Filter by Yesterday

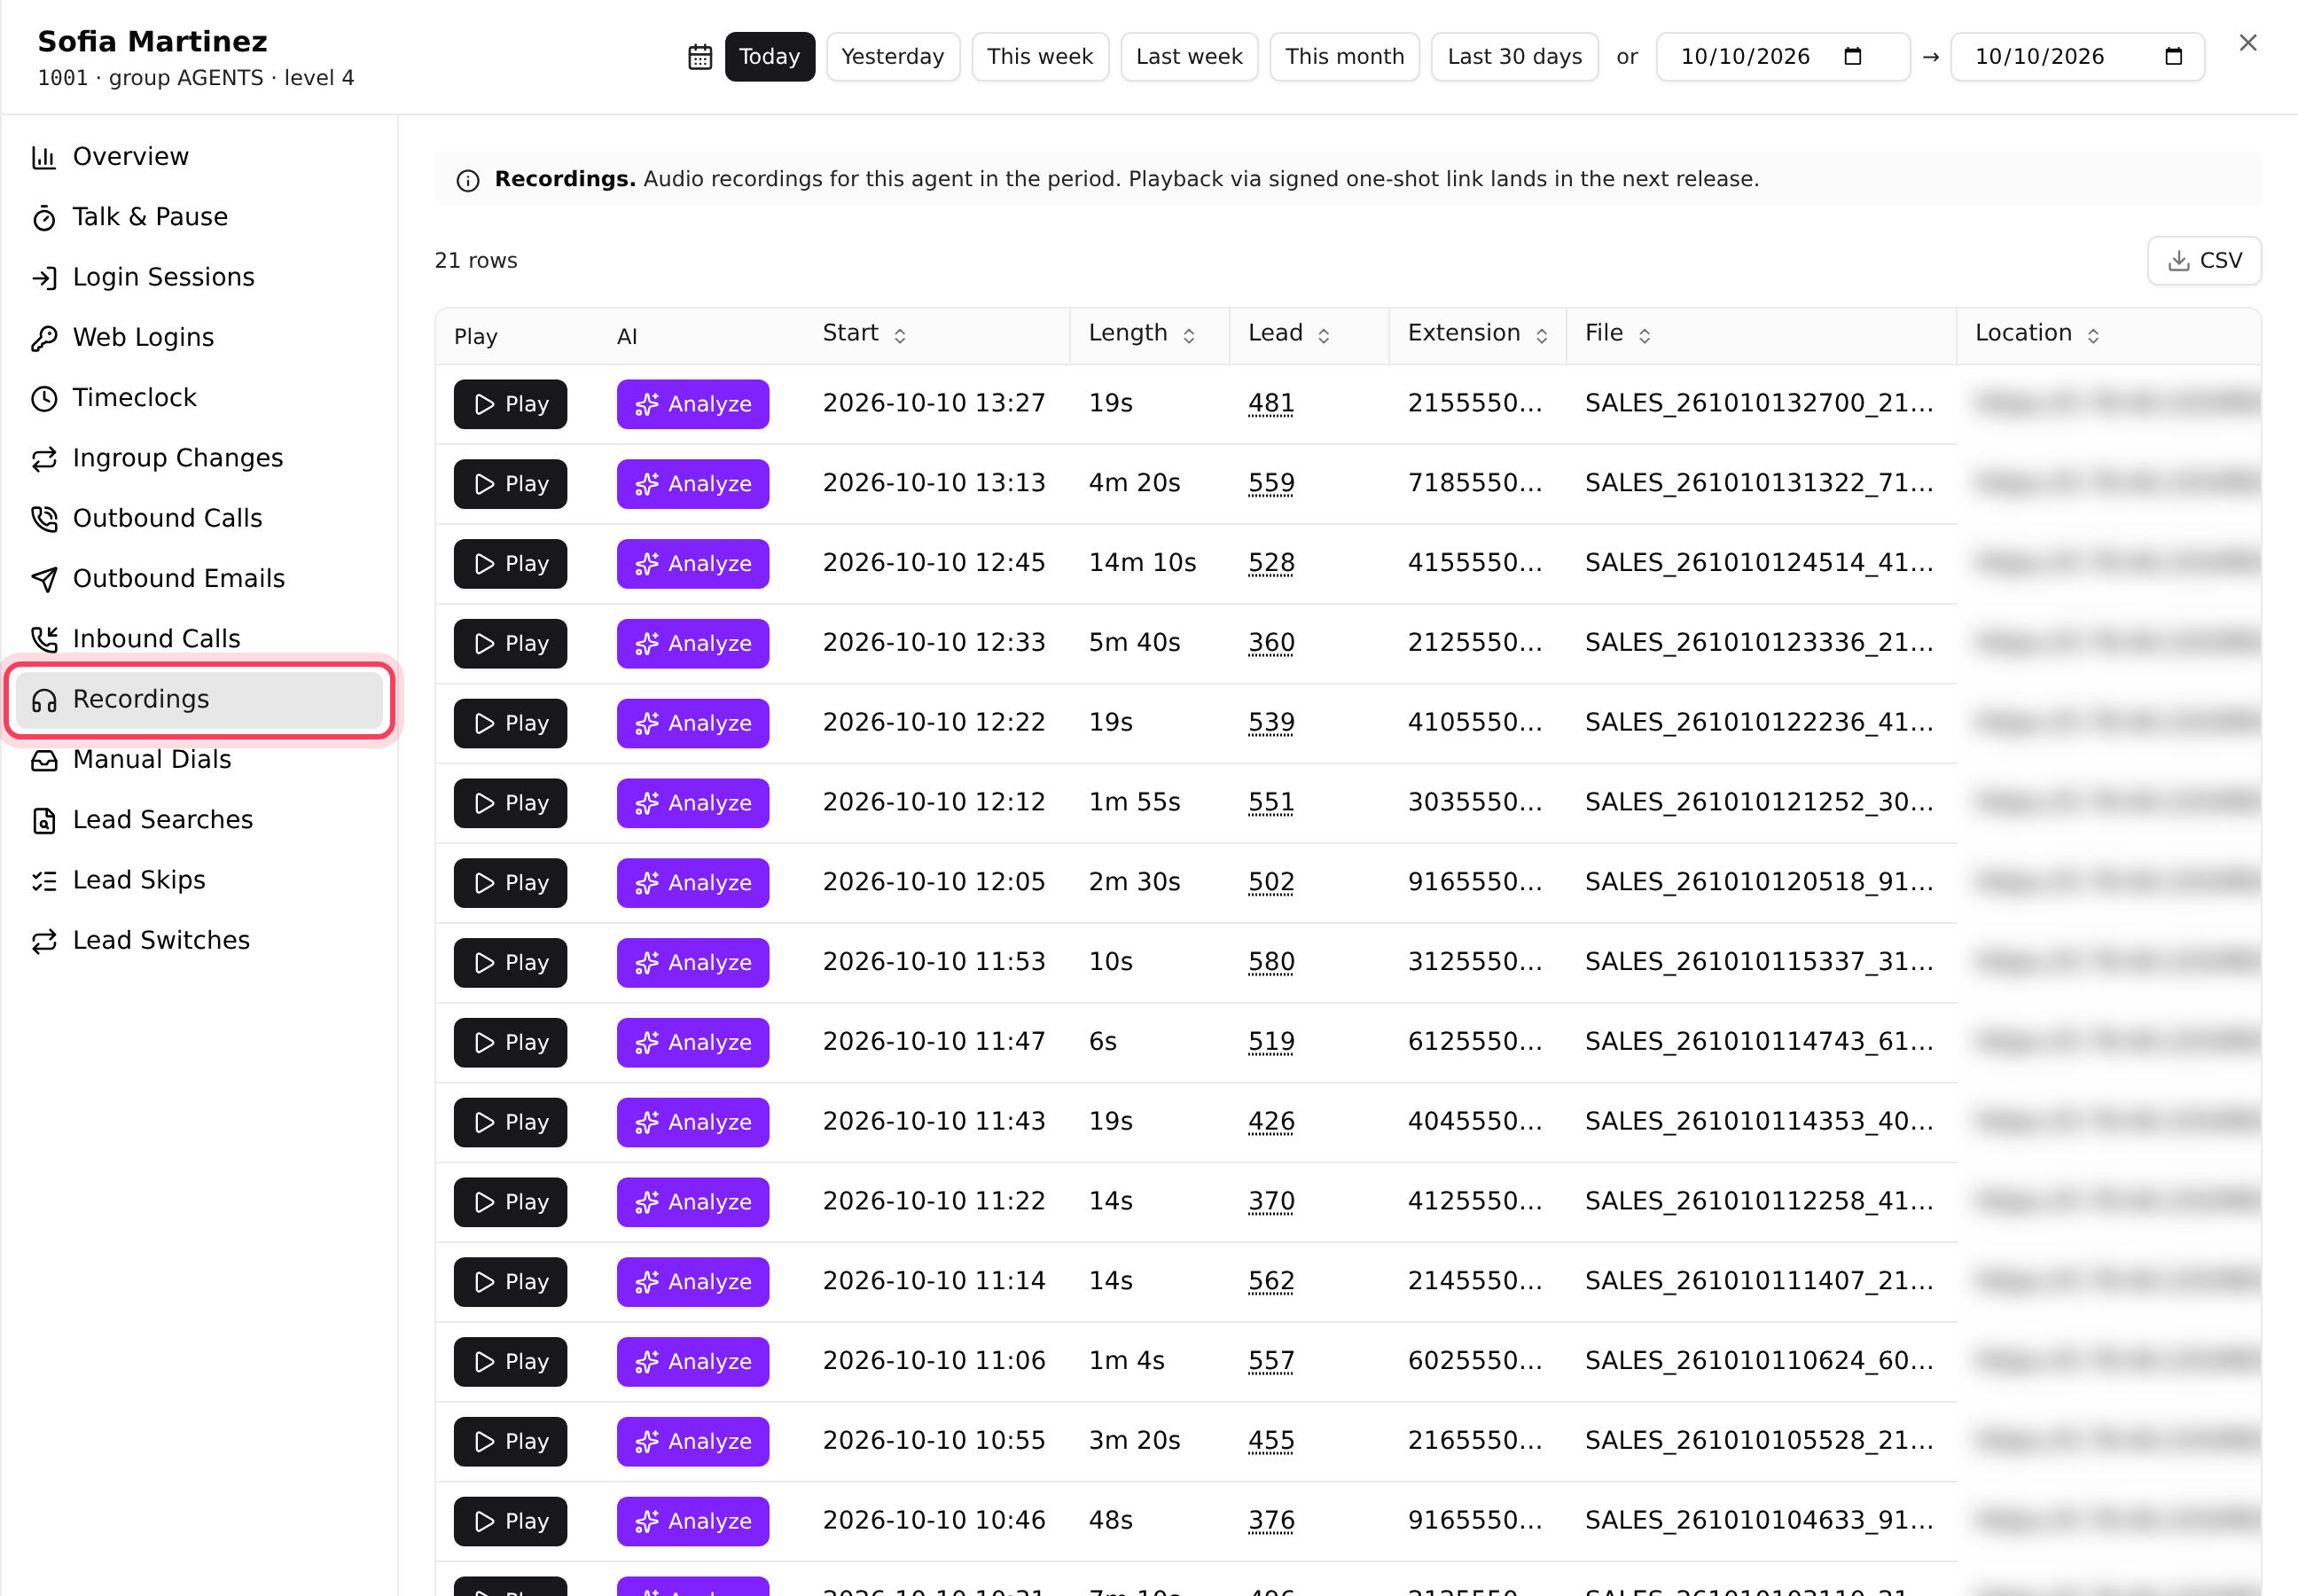[x=893, y=57]
